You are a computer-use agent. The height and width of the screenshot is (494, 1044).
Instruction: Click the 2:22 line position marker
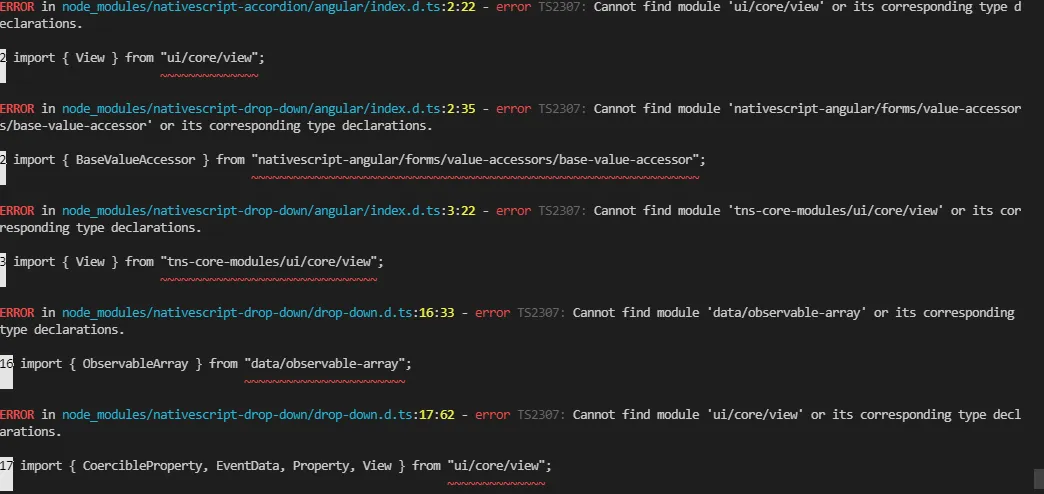pyautogui.click(x=461, y=7)
